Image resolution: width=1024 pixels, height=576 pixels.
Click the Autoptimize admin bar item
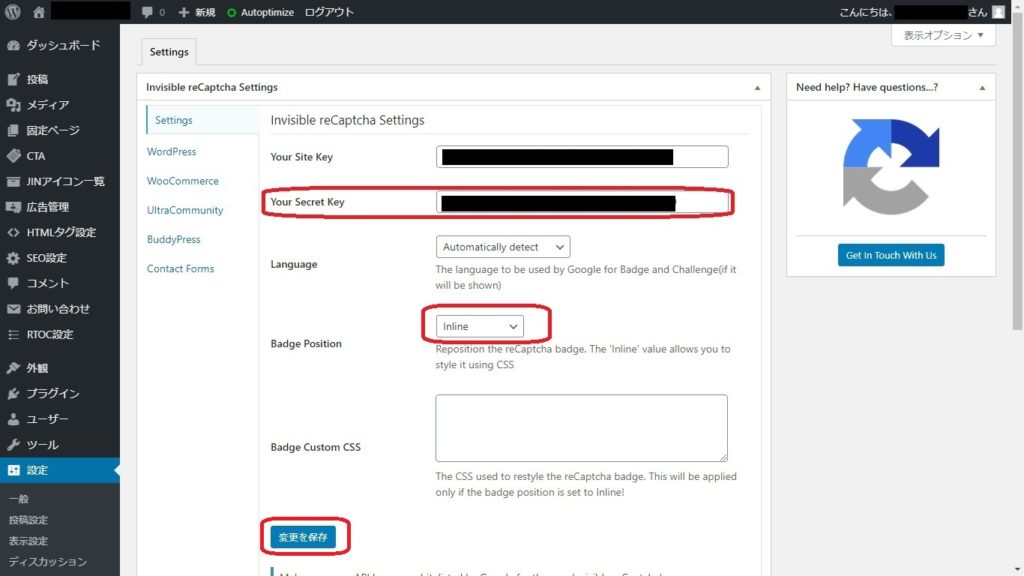260,12
